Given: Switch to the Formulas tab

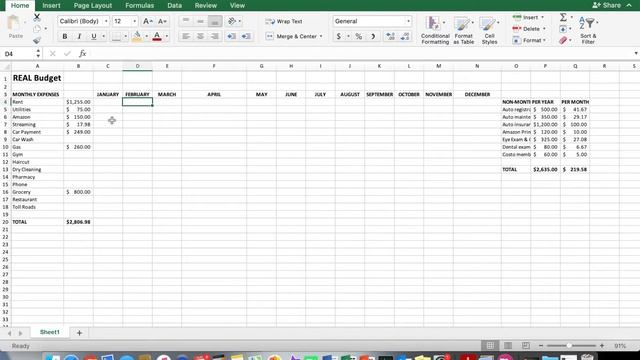Looking at the screenshot, I should pyautogui.click(x=139, y=5).
